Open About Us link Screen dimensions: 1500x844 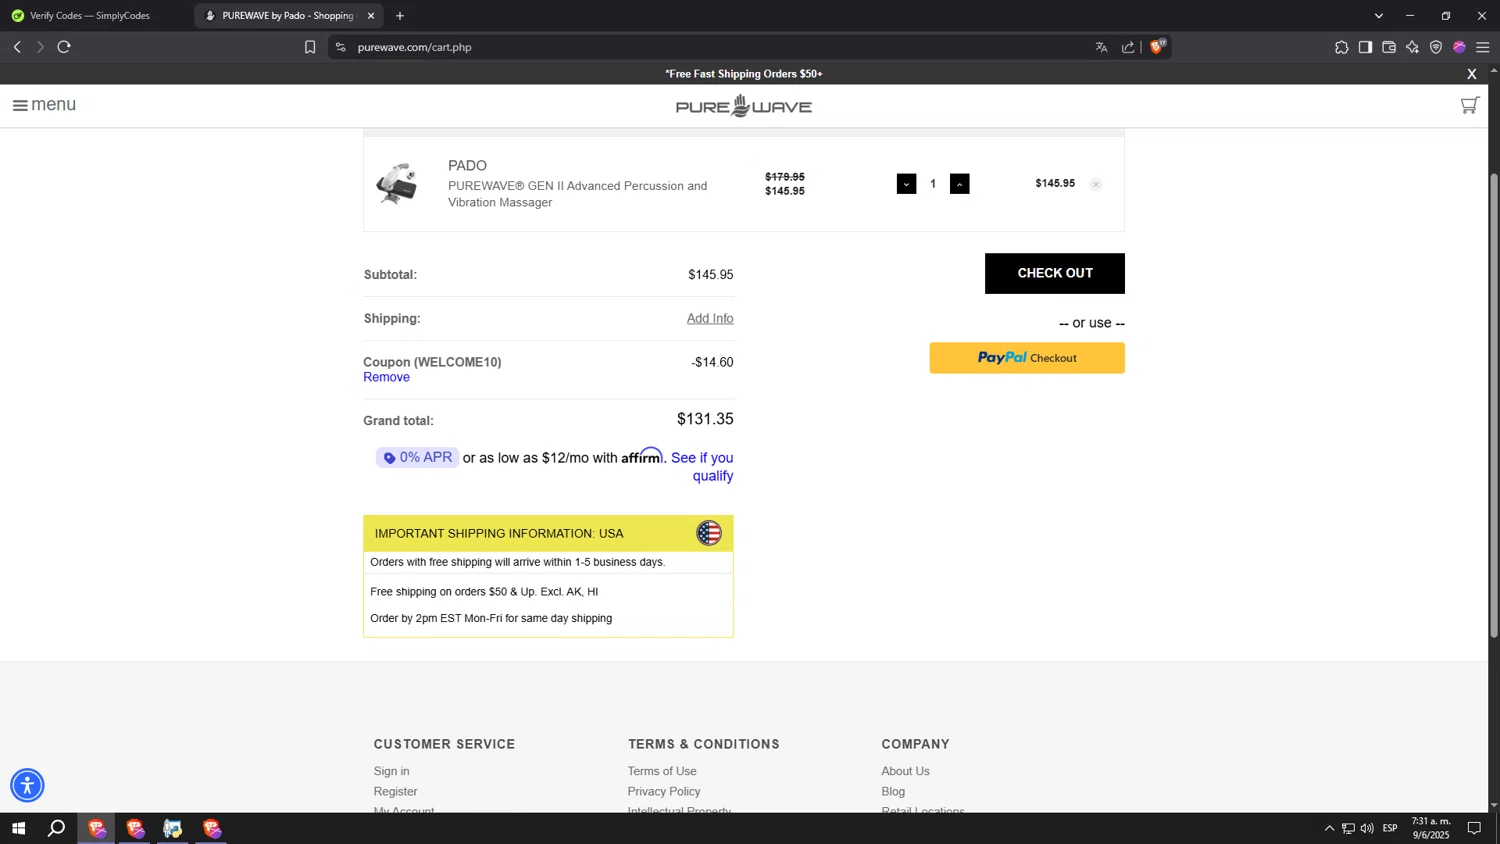(x=905, y=771)
